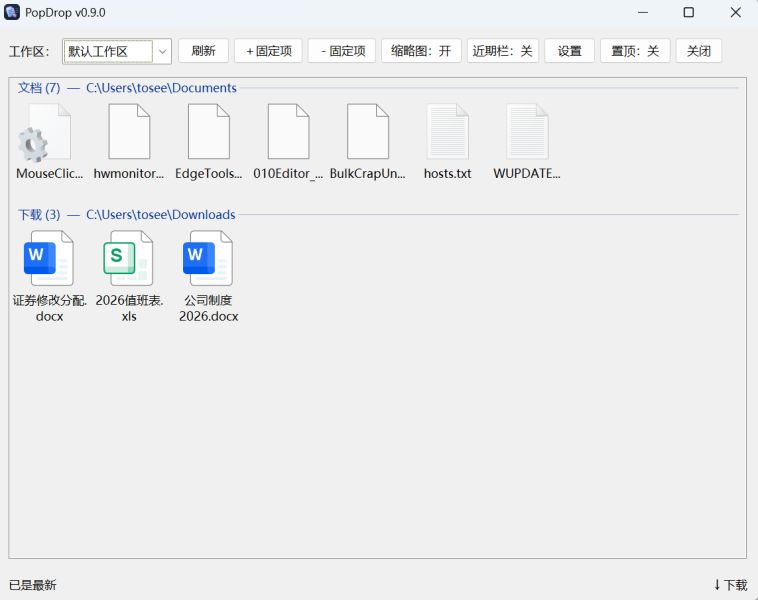Select the EdgeTools... file icon

click(x=208, y=132)
